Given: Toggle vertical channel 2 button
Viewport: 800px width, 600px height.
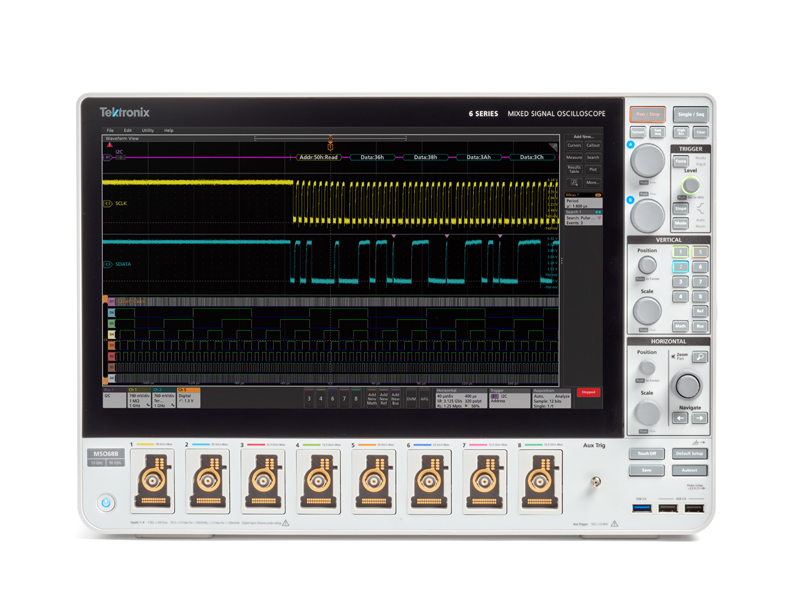Looking at the screenshot, I should 680,268.
